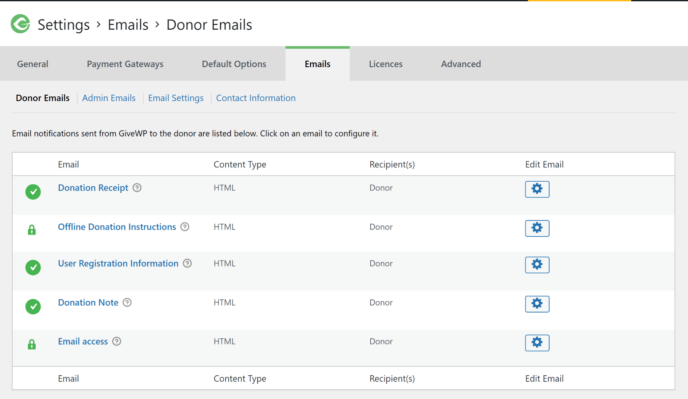The width and height of the screenshot is (688, 399).
Task: Click the top Recipient(s) column header
Action: [x=392, y=165]
